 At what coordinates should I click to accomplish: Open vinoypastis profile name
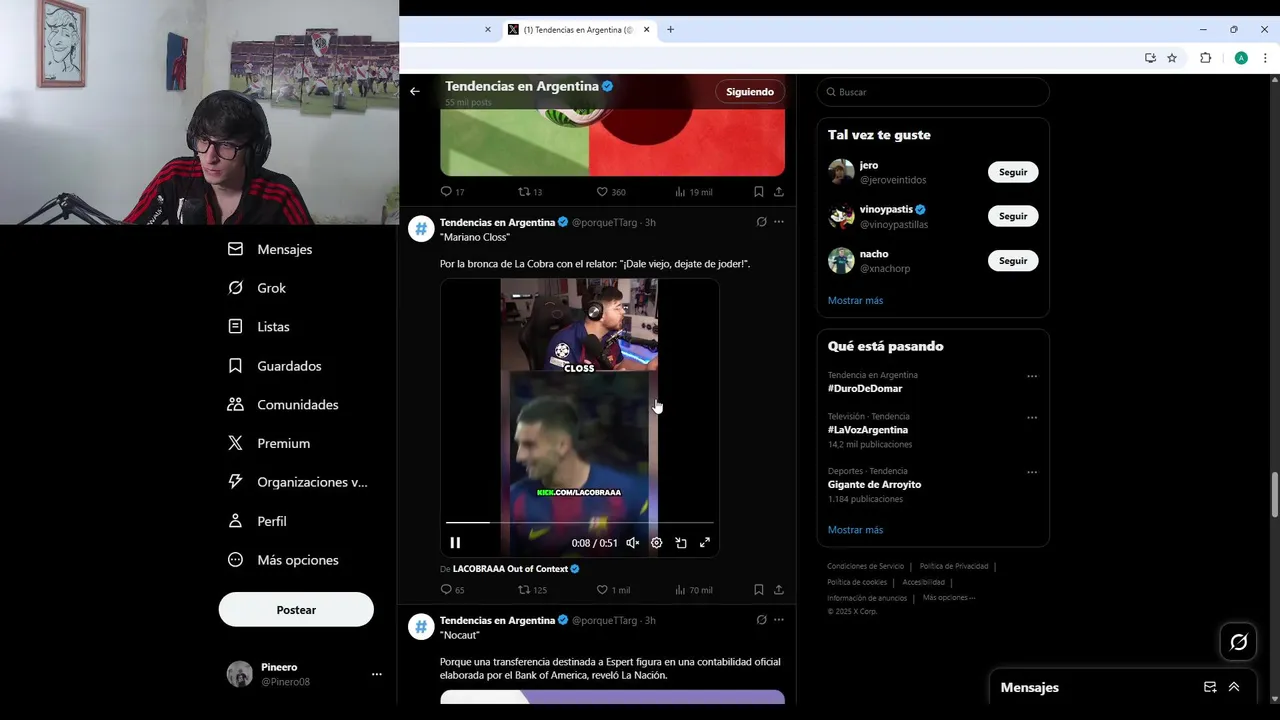pyautogui.click(x=886, y=209)
